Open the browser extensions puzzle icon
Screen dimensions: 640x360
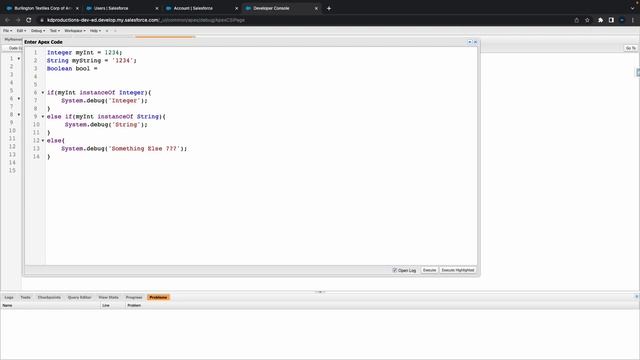(x=600, y=20)
